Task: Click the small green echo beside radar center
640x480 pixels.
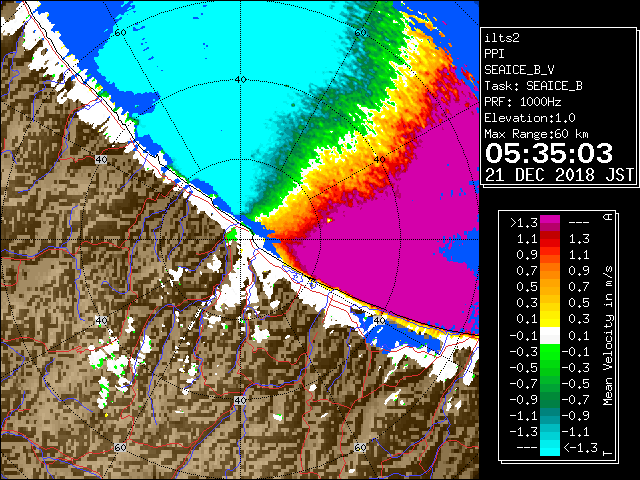Action: [231, 234]
